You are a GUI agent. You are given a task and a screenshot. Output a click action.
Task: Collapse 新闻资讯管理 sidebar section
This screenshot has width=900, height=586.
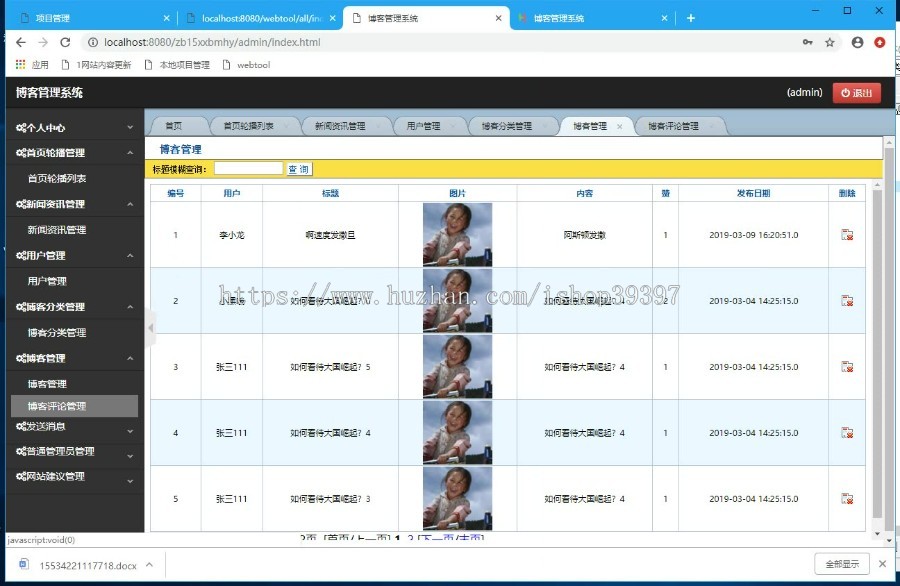pyautogui.click(x=75, y=204)
